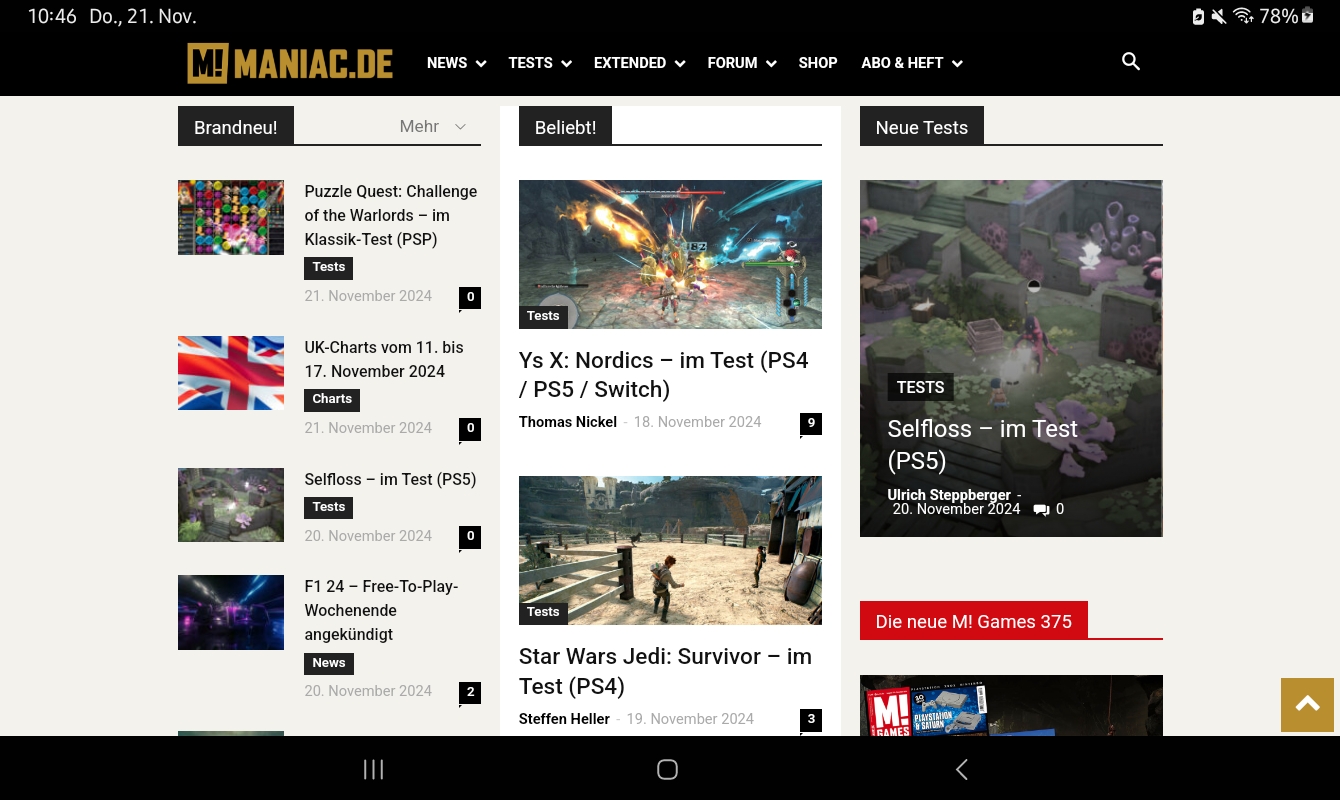Click the UK flag thumbnail
This screenshot has height=800, width=1340.
(x=231, y=373)
